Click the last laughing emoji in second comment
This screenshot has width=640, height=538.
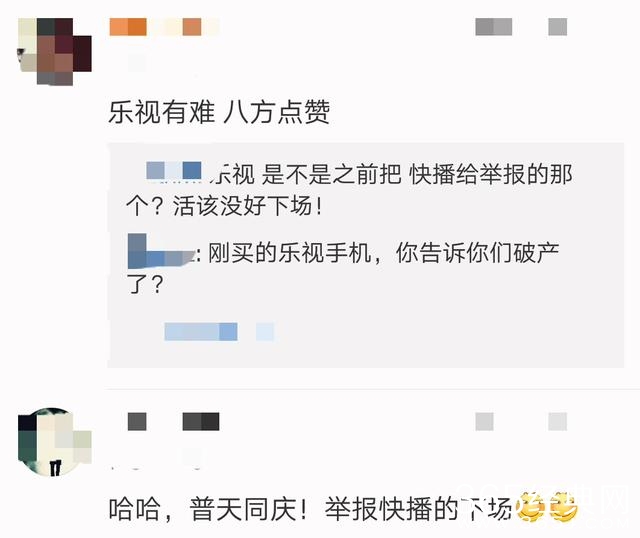tap(563, 507)
